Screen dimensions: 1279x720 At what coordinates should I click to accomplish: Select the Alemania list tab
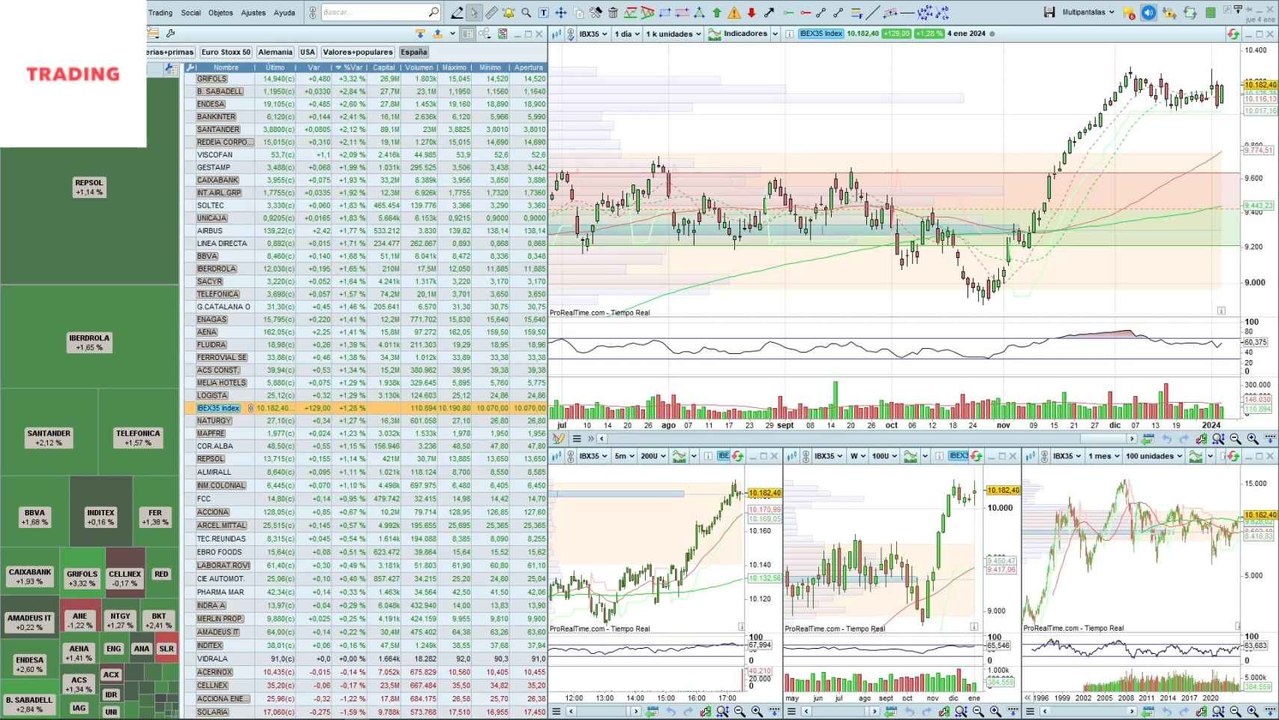coord(275,52)
